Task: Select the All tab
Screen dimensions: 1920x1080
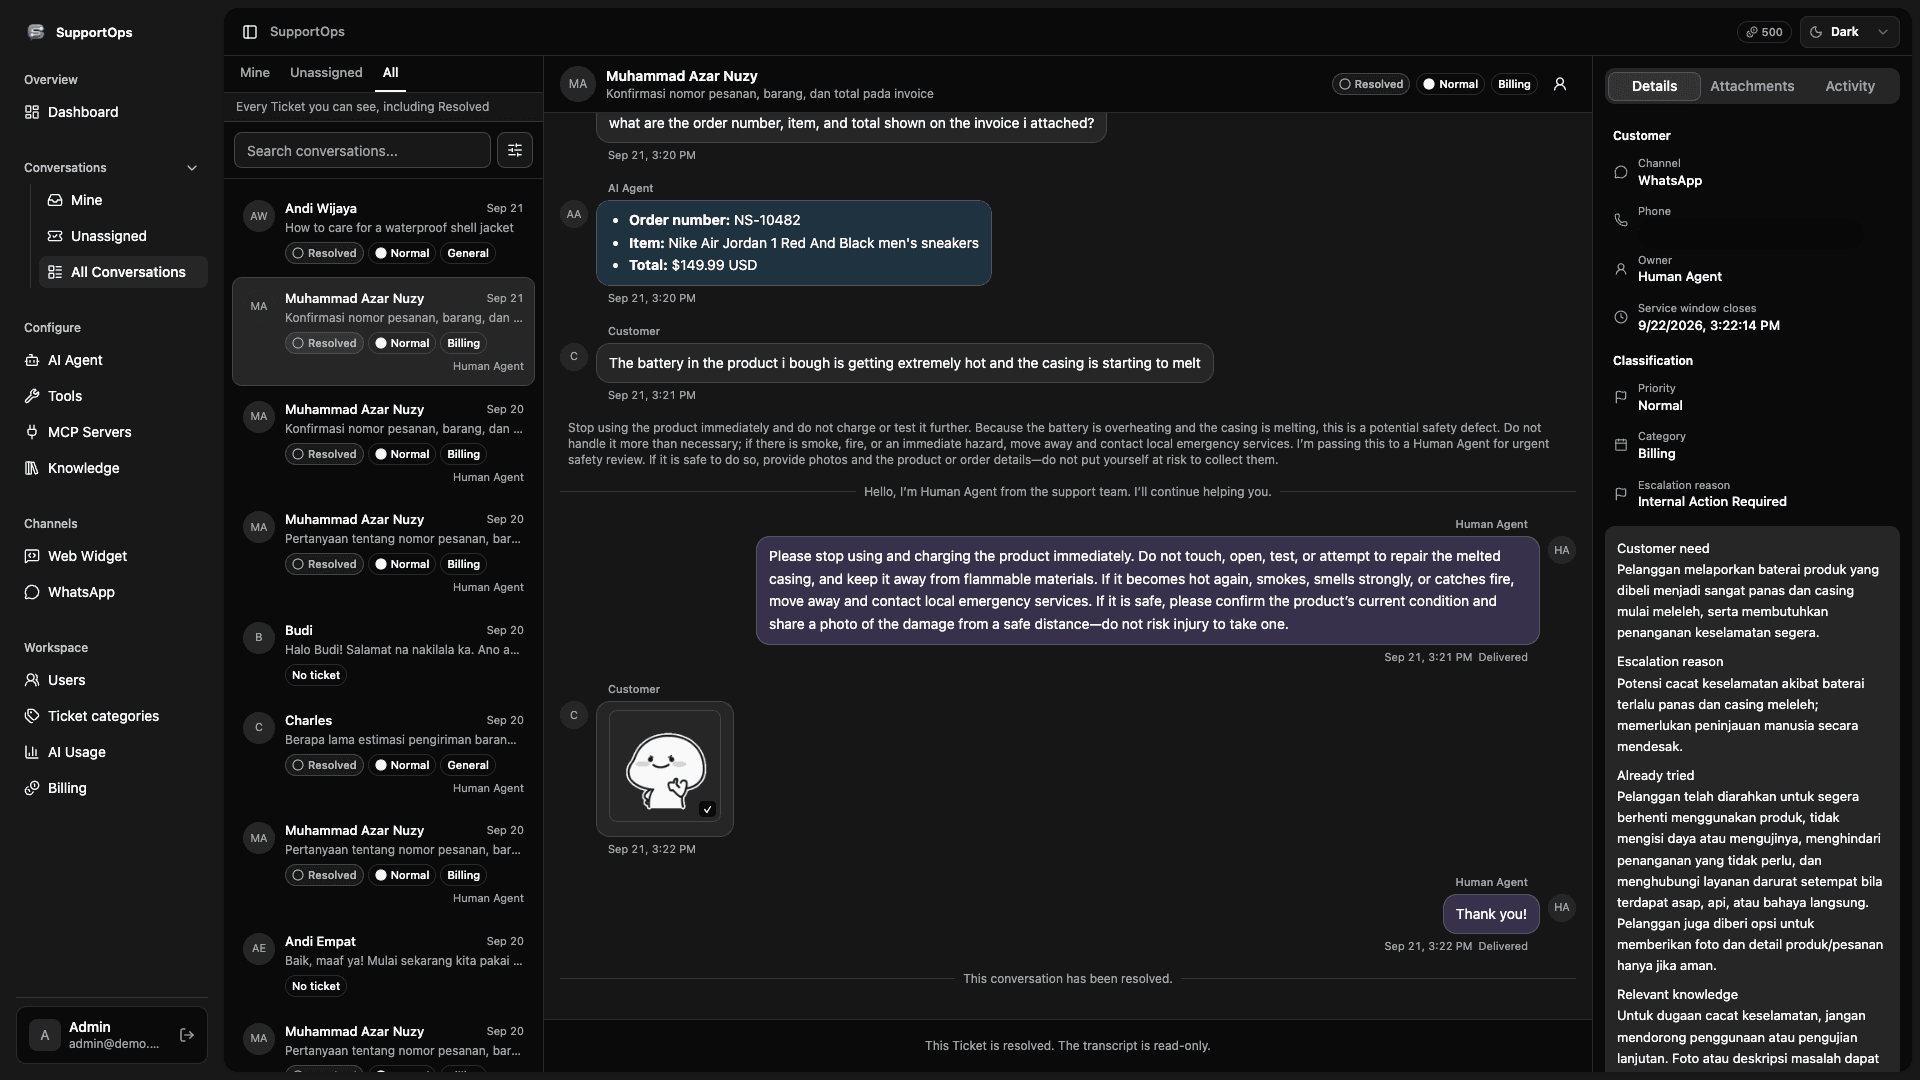Action: tap(390, 73)
